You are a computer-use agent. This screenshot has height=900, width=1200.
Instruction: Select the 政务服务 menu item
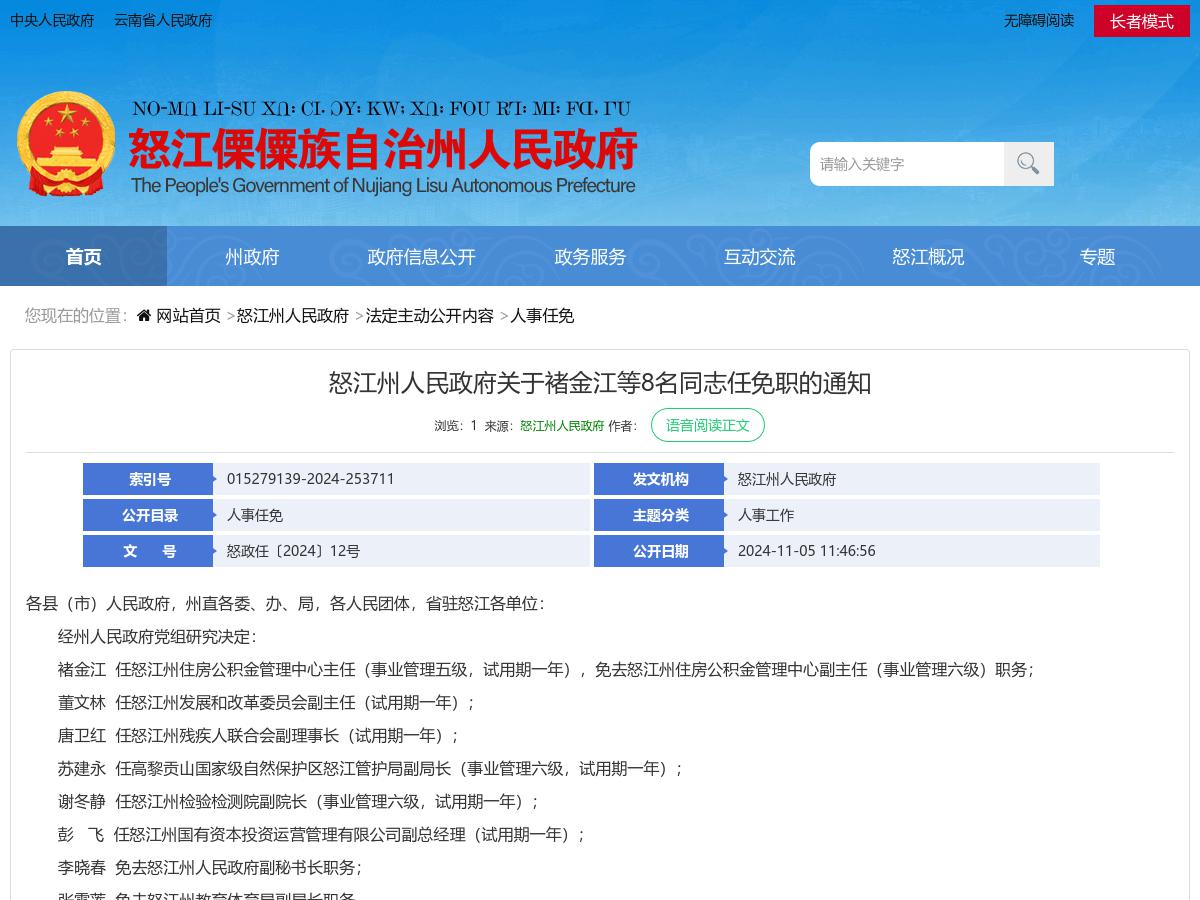point(590,256)
